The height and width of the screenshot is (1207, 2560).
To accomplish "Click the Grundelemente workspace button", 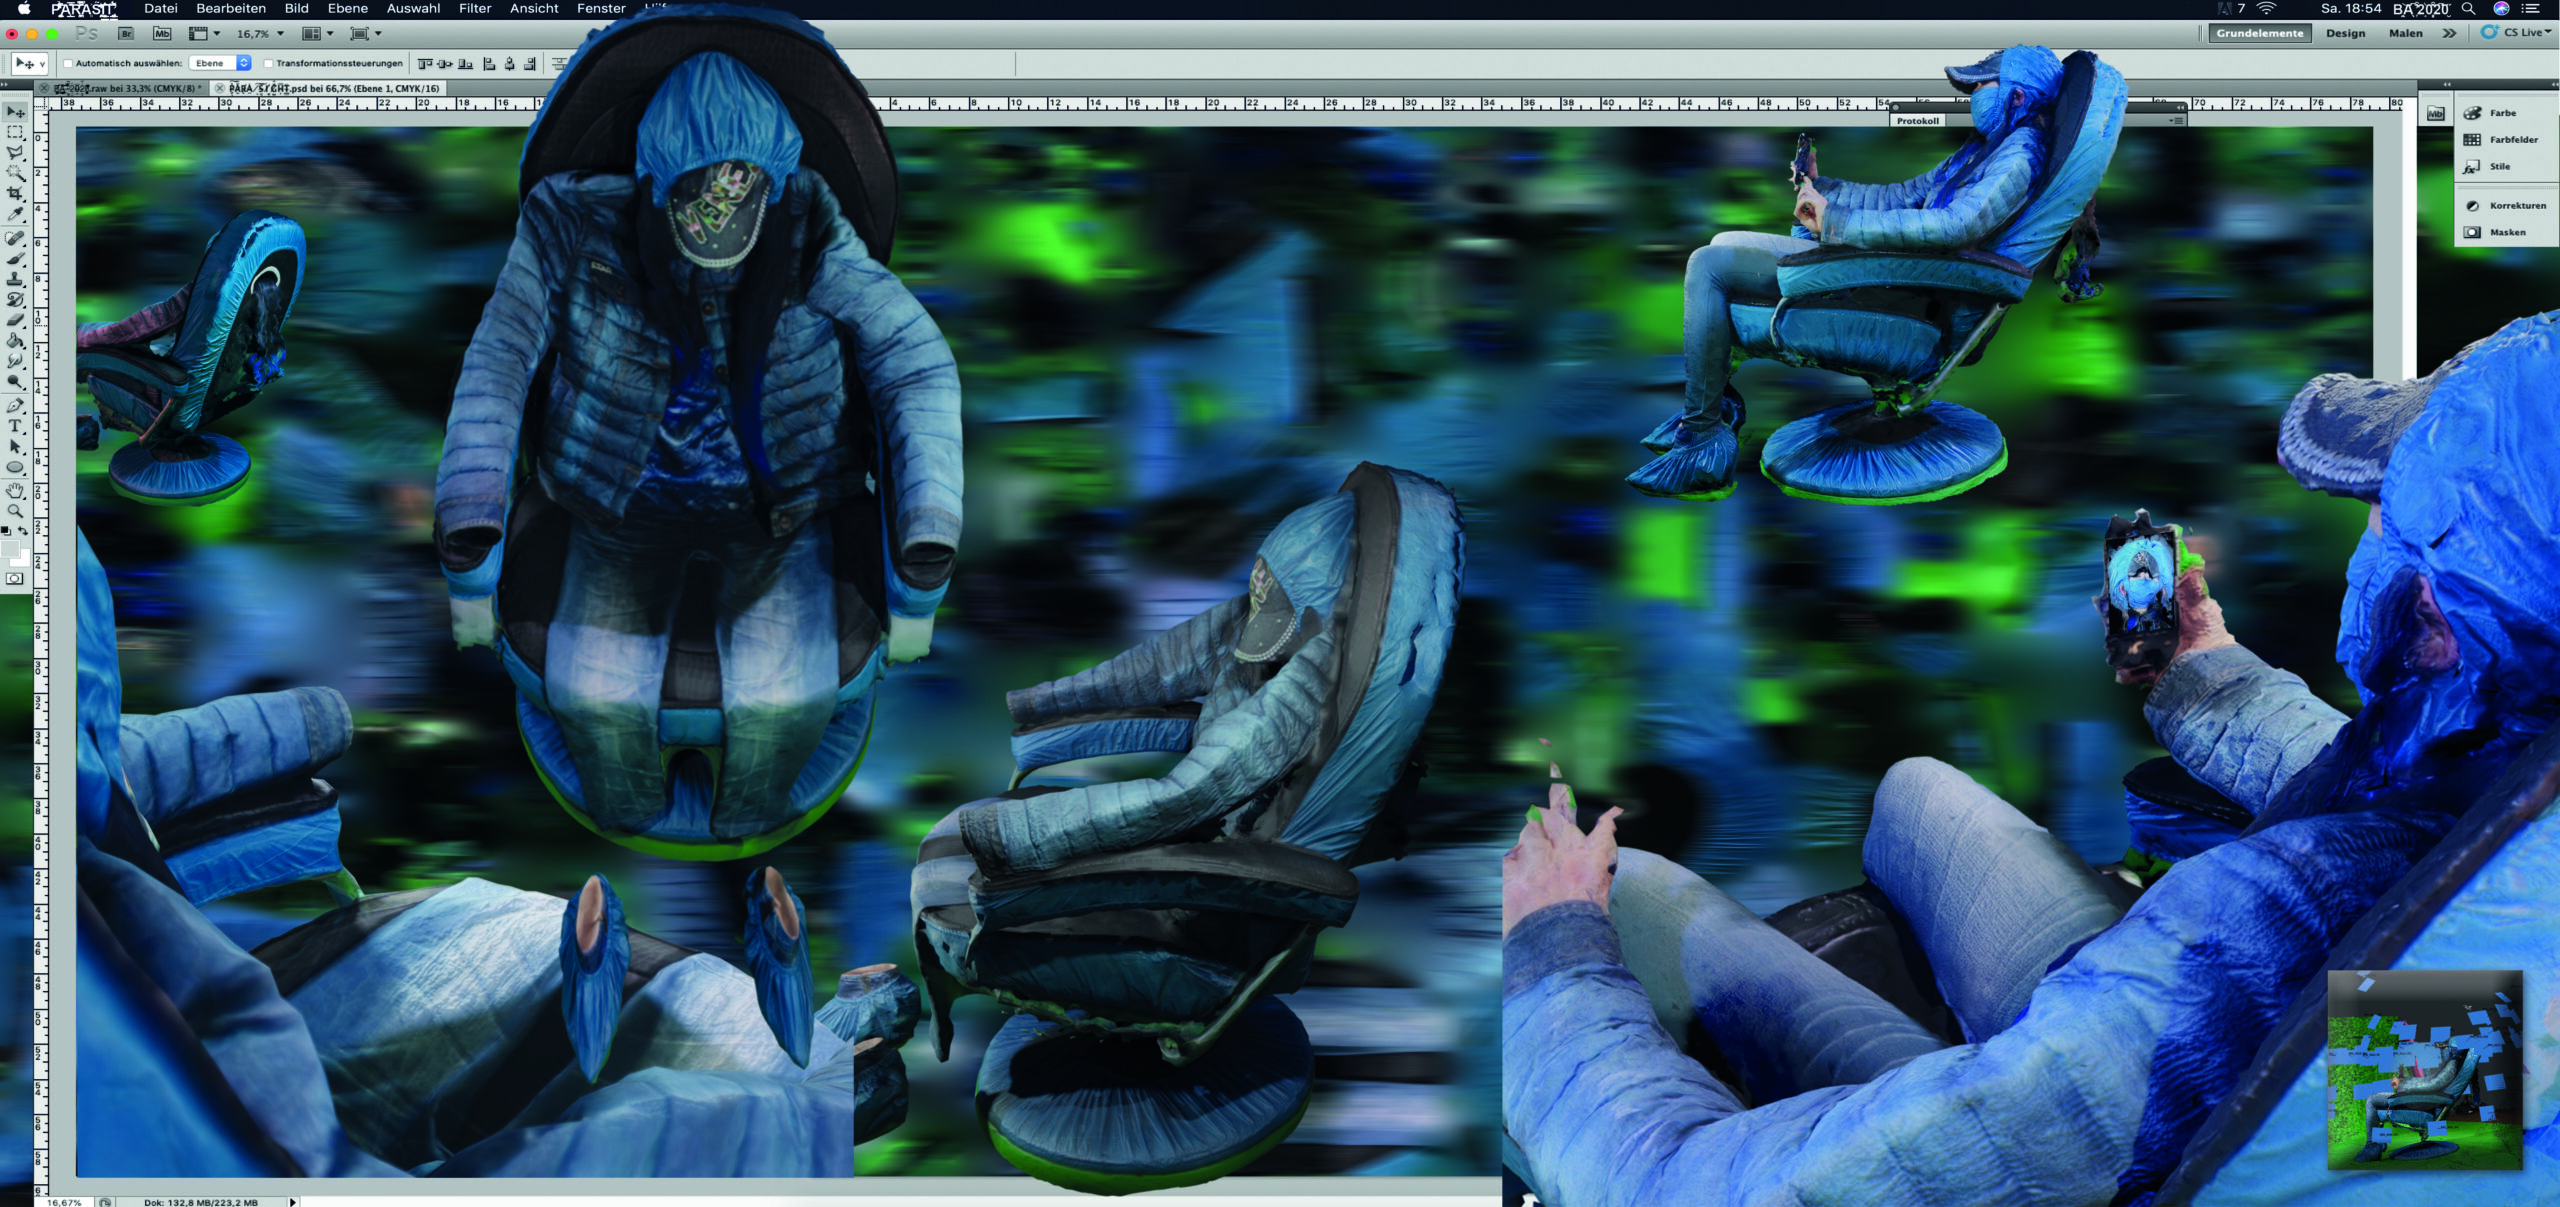I will pyautogui.click(x=2259, y=33).
